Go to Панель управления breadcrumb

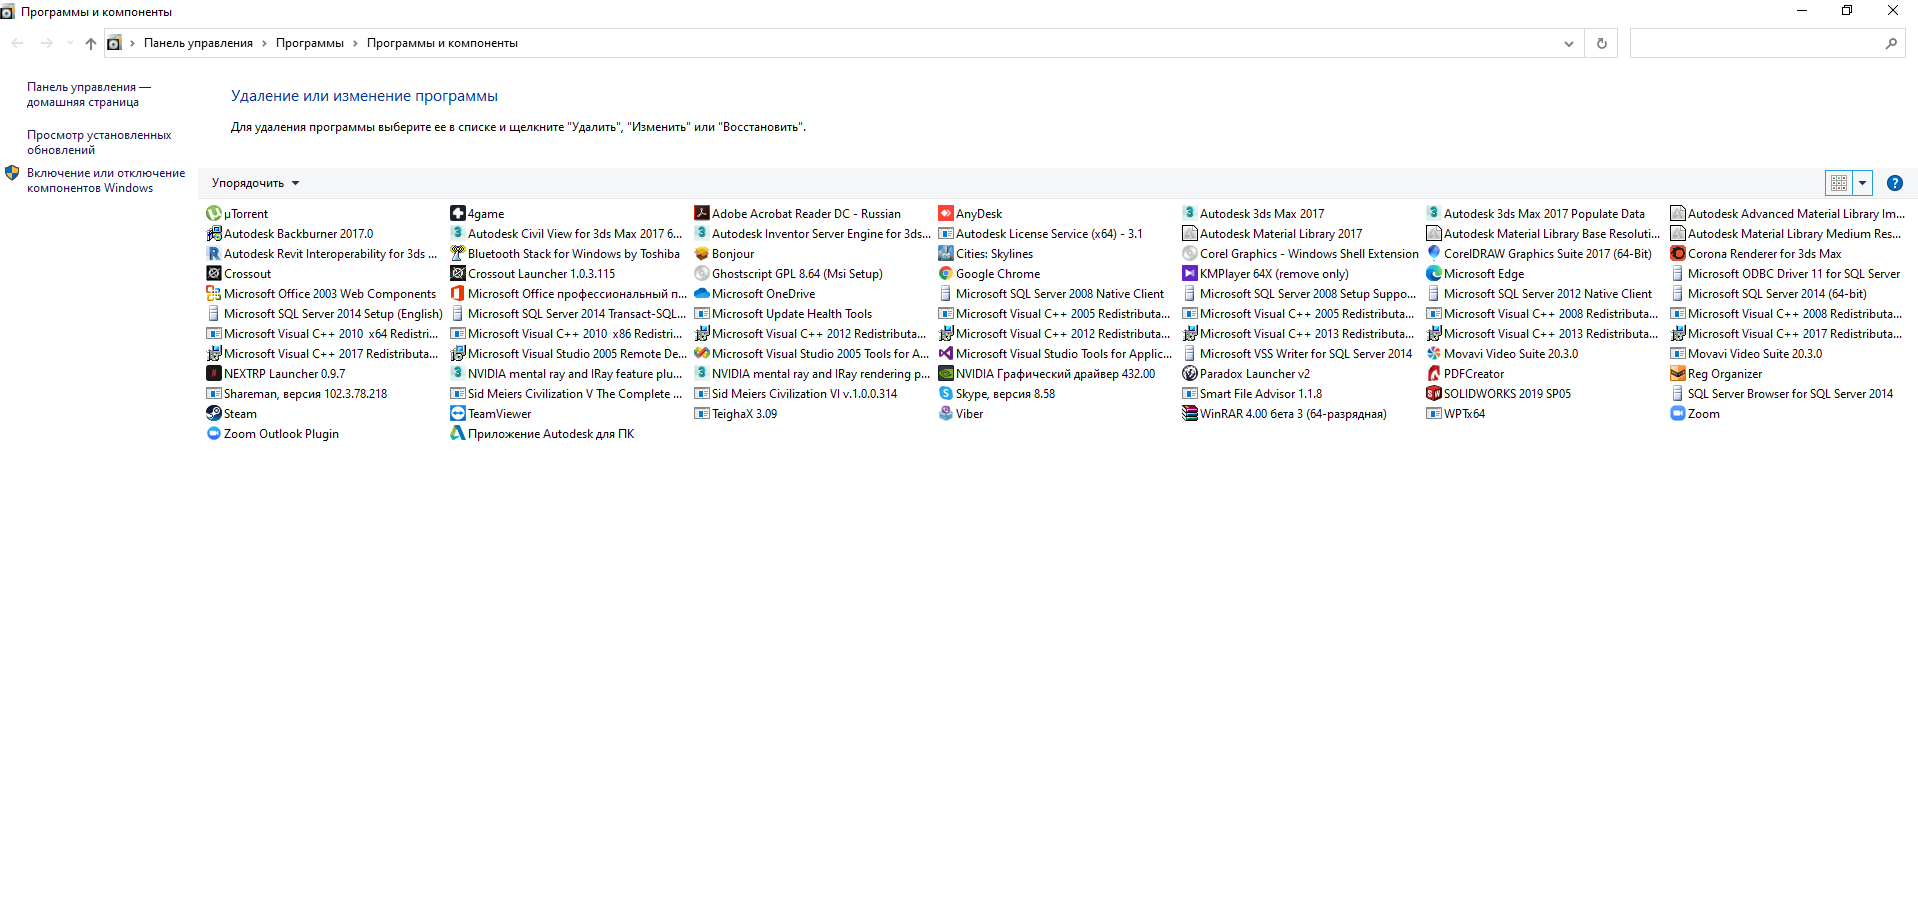(198, 43)
